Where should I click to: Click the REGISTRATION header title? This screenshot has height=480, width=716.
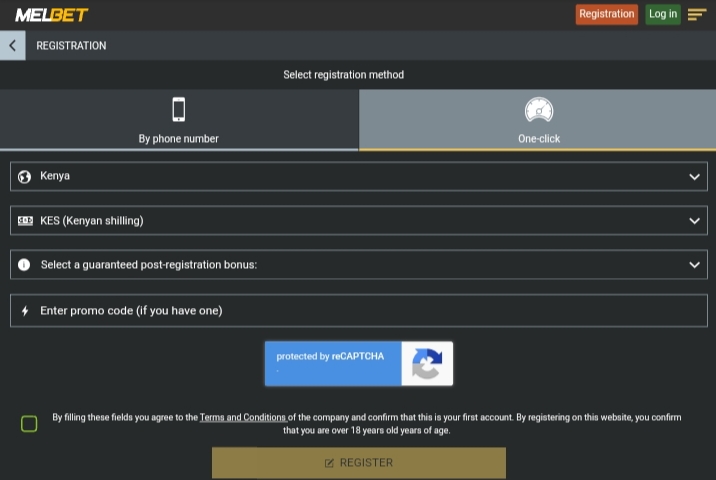[71, 46]
